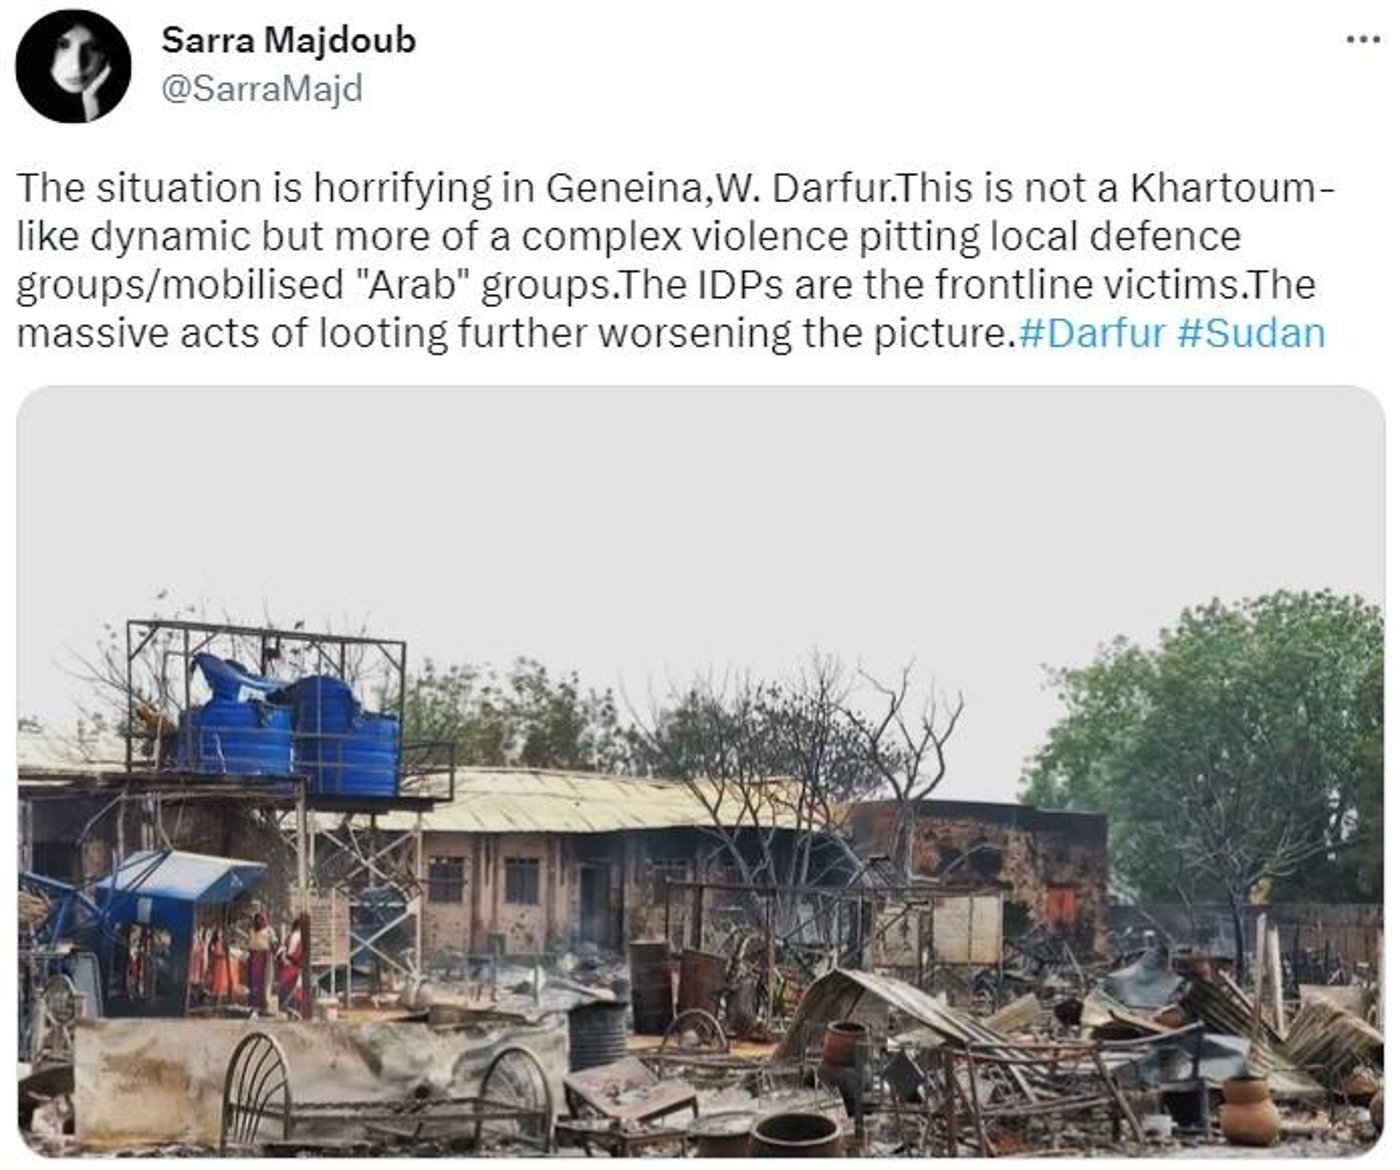Follow the #Sudan hashtag
This screenshot has width=1400, height=1170.
pos(1252,332)
